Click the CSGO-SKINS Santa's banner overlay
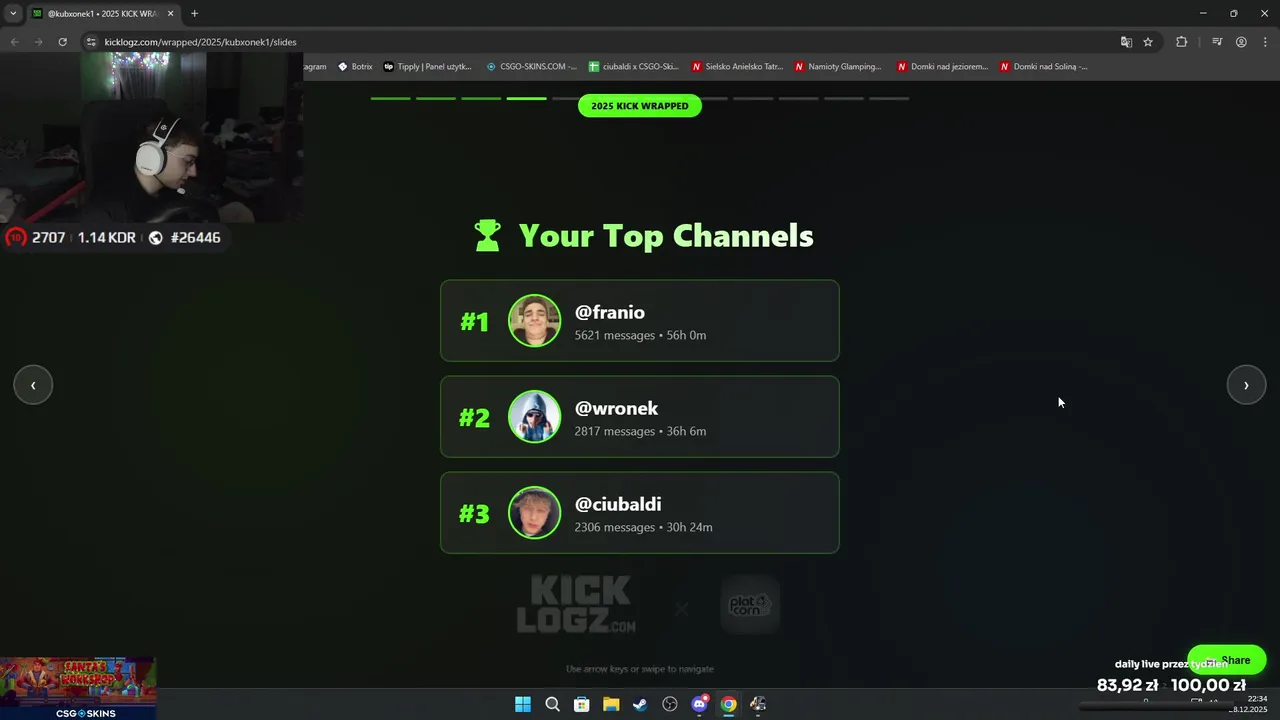The width and height of the screenshot is (1280, 720). pos(78,688)
